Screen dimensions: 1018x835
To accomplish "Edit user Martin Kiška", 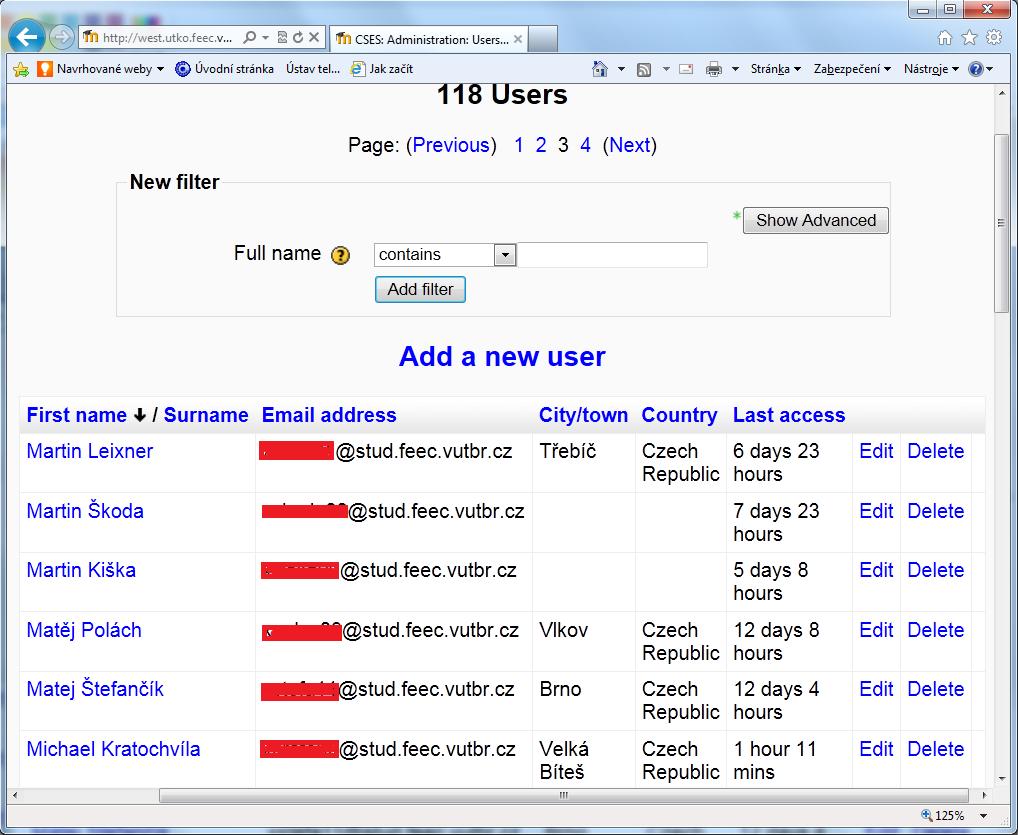I will 876,569.
